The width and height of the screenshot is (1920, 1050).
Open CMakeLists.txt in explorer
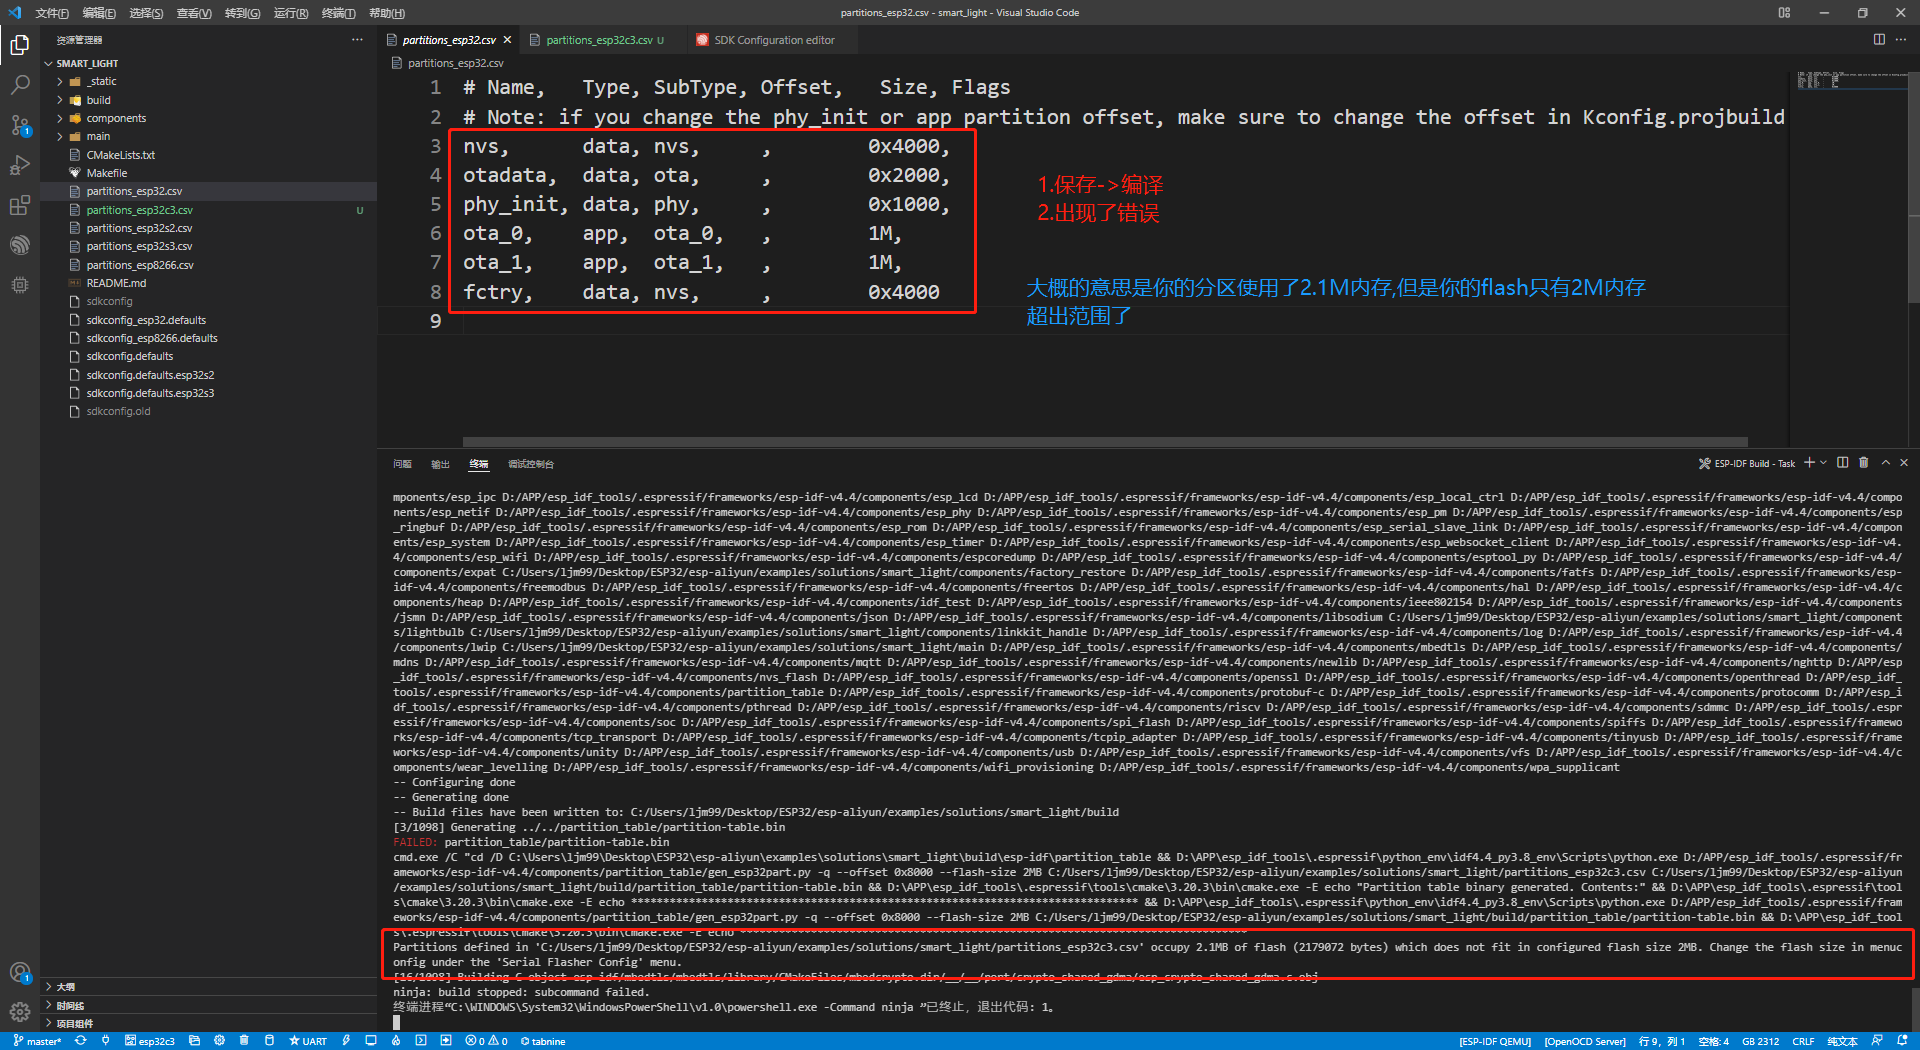click(x=120, y=155)
